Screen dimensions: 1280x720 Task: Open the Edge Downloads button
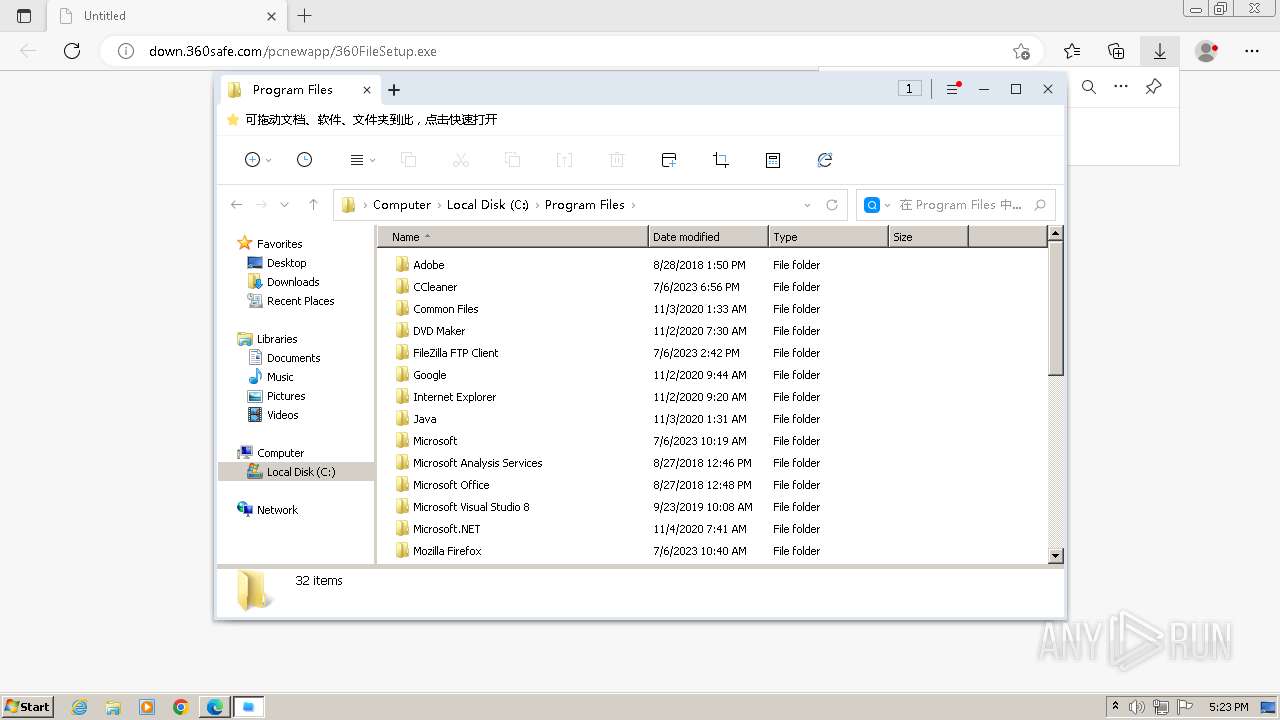click(1160, 51)
